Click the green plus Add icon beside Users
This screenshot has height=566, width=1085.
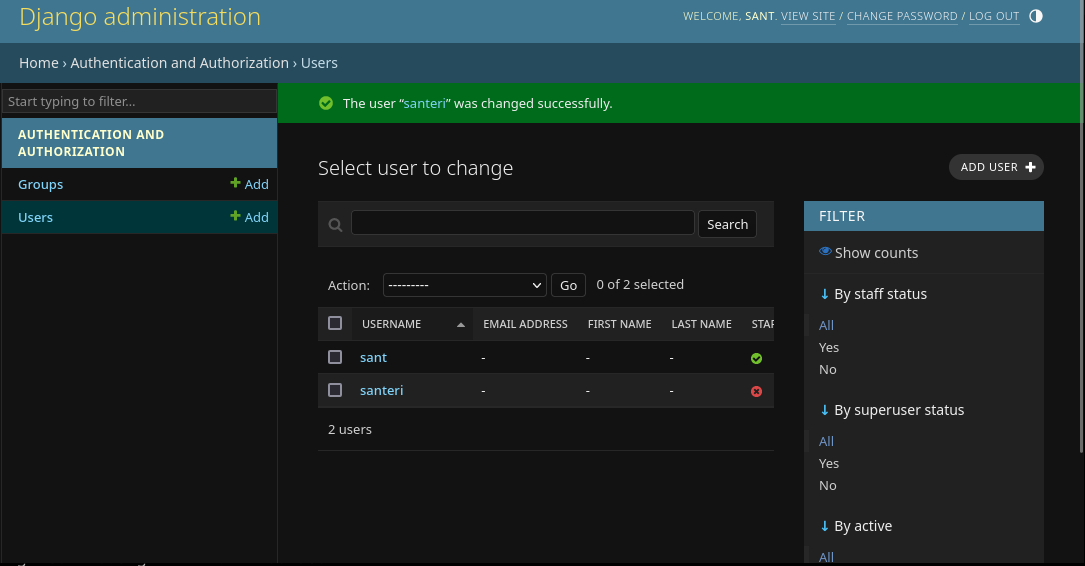click(236, 217)
